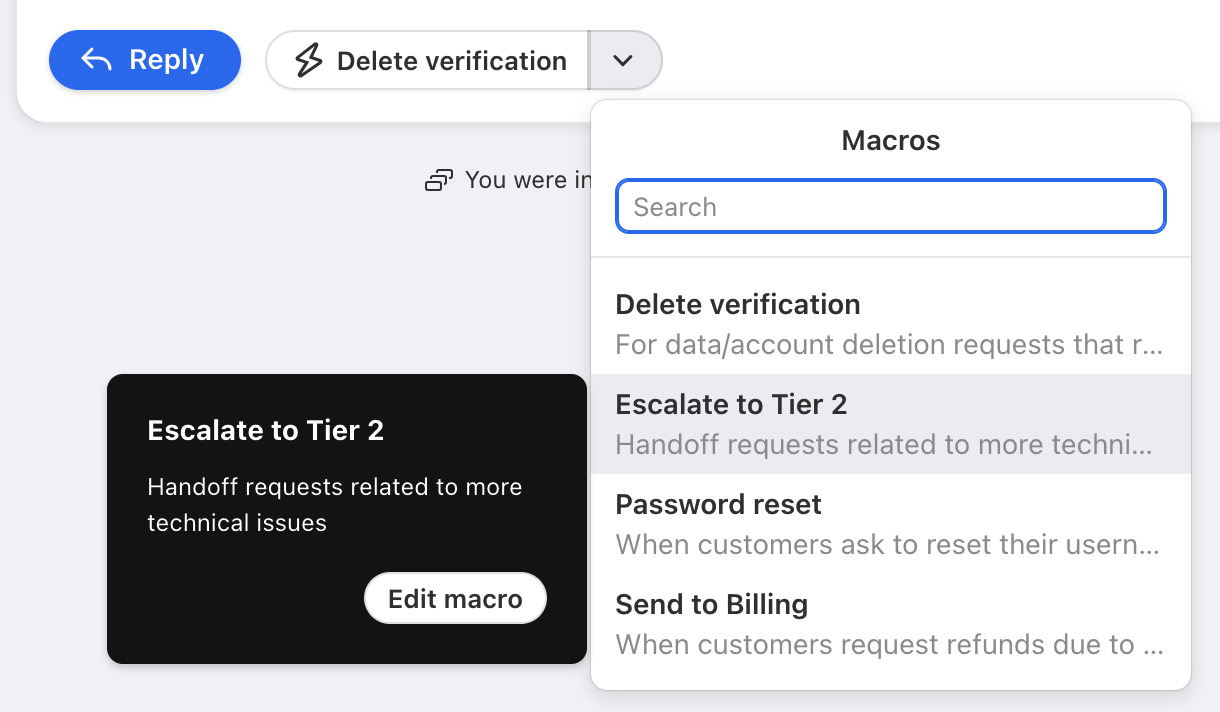Choose the Escalate to Tier 2 macro entry
The image size is (1220, 712).
tap(891, 424)
